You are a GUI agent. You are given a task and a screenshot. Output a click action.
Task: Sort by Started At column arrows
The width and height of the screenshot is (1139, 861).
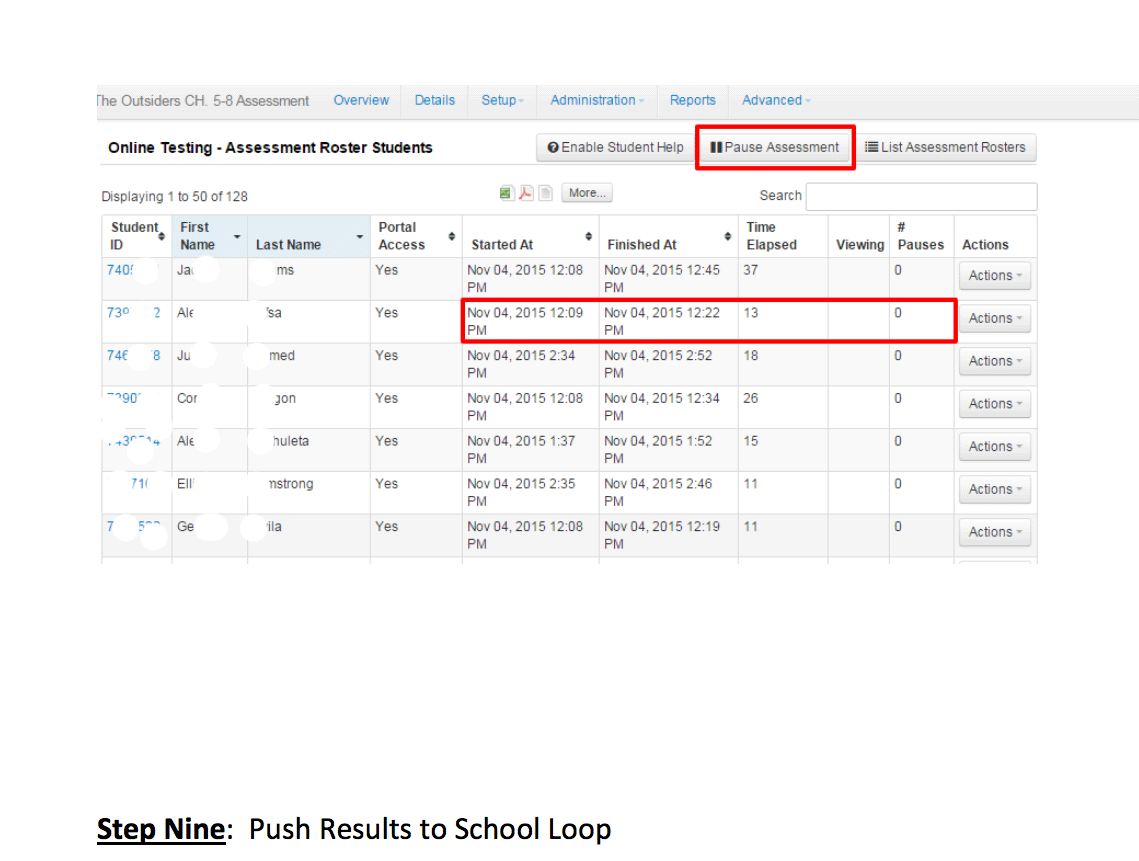click(588, 236)
